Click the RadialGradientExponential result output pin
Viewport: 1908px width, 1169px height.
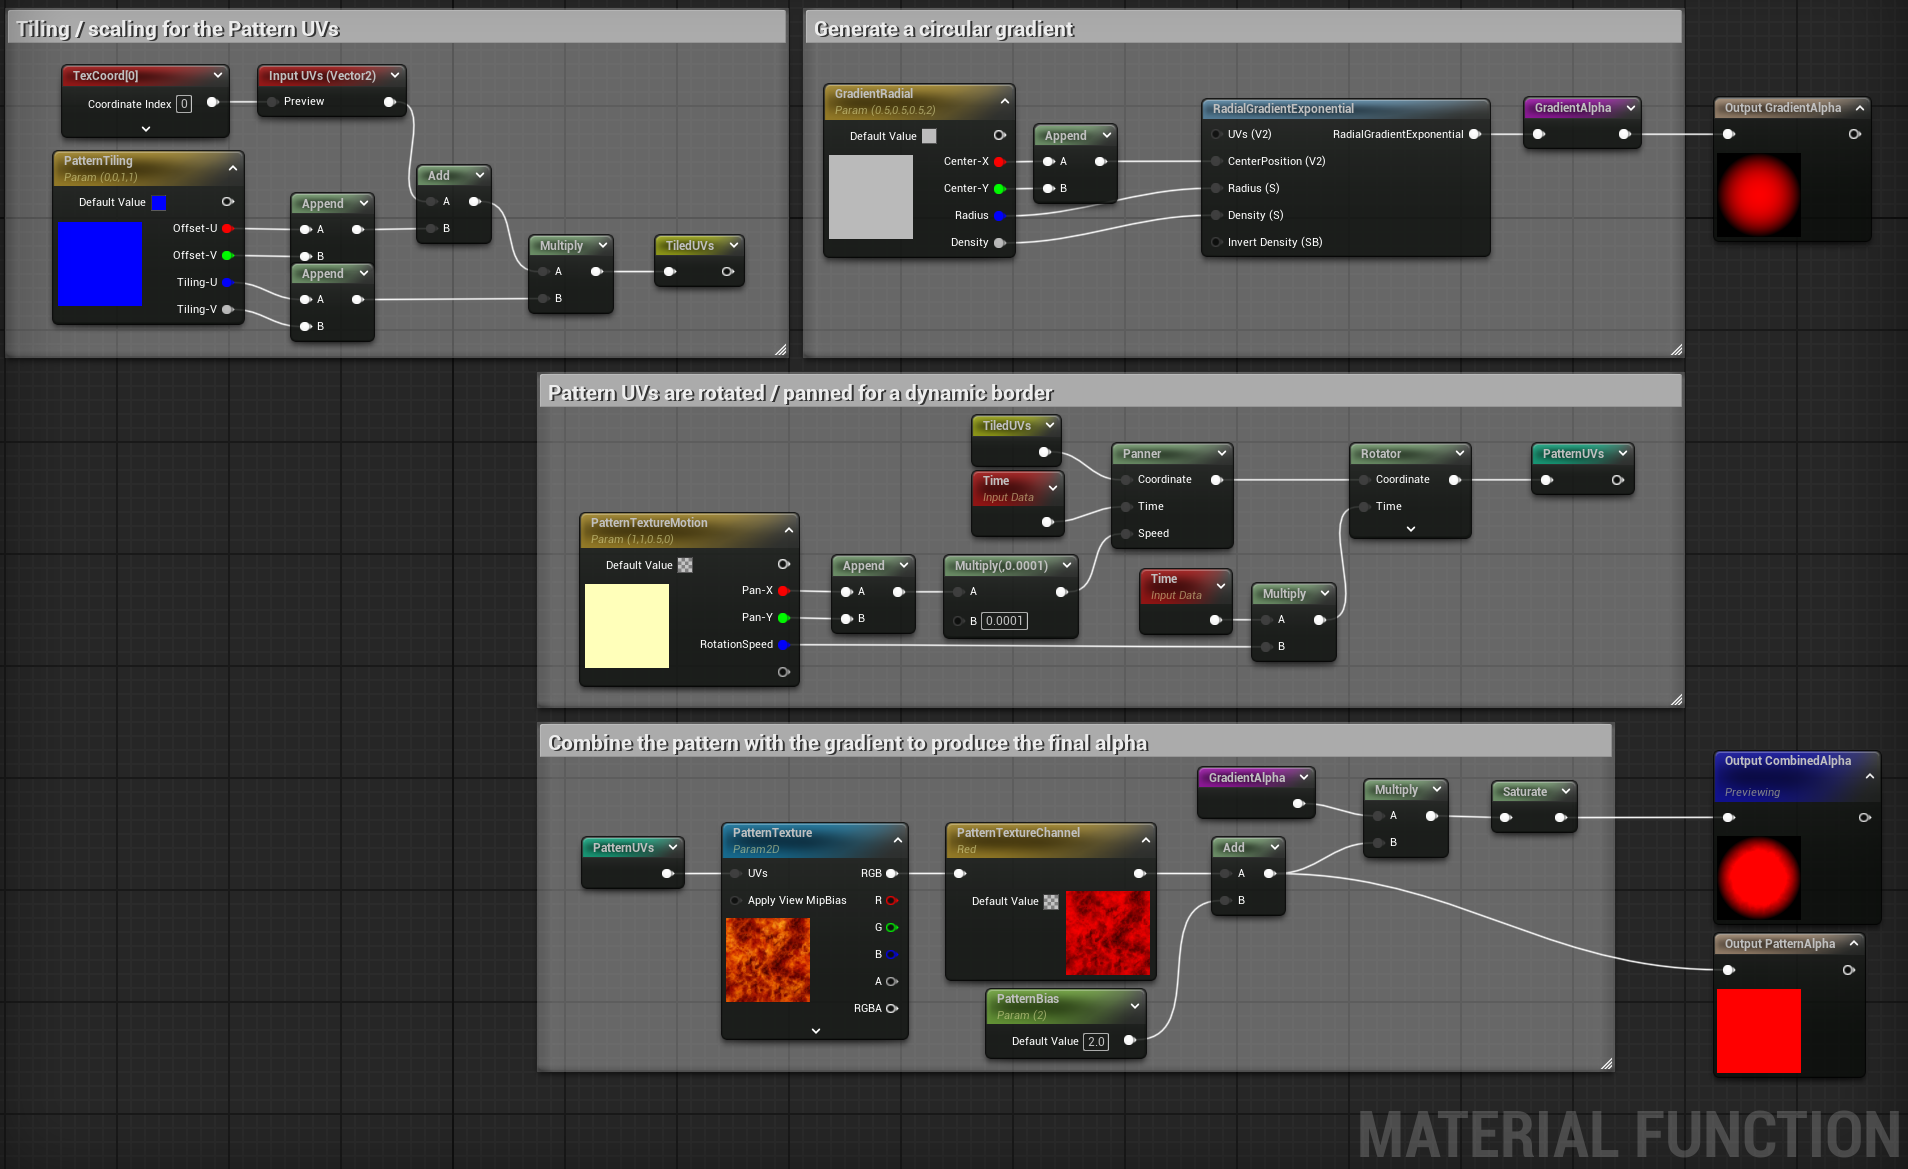coord(1475,133)
